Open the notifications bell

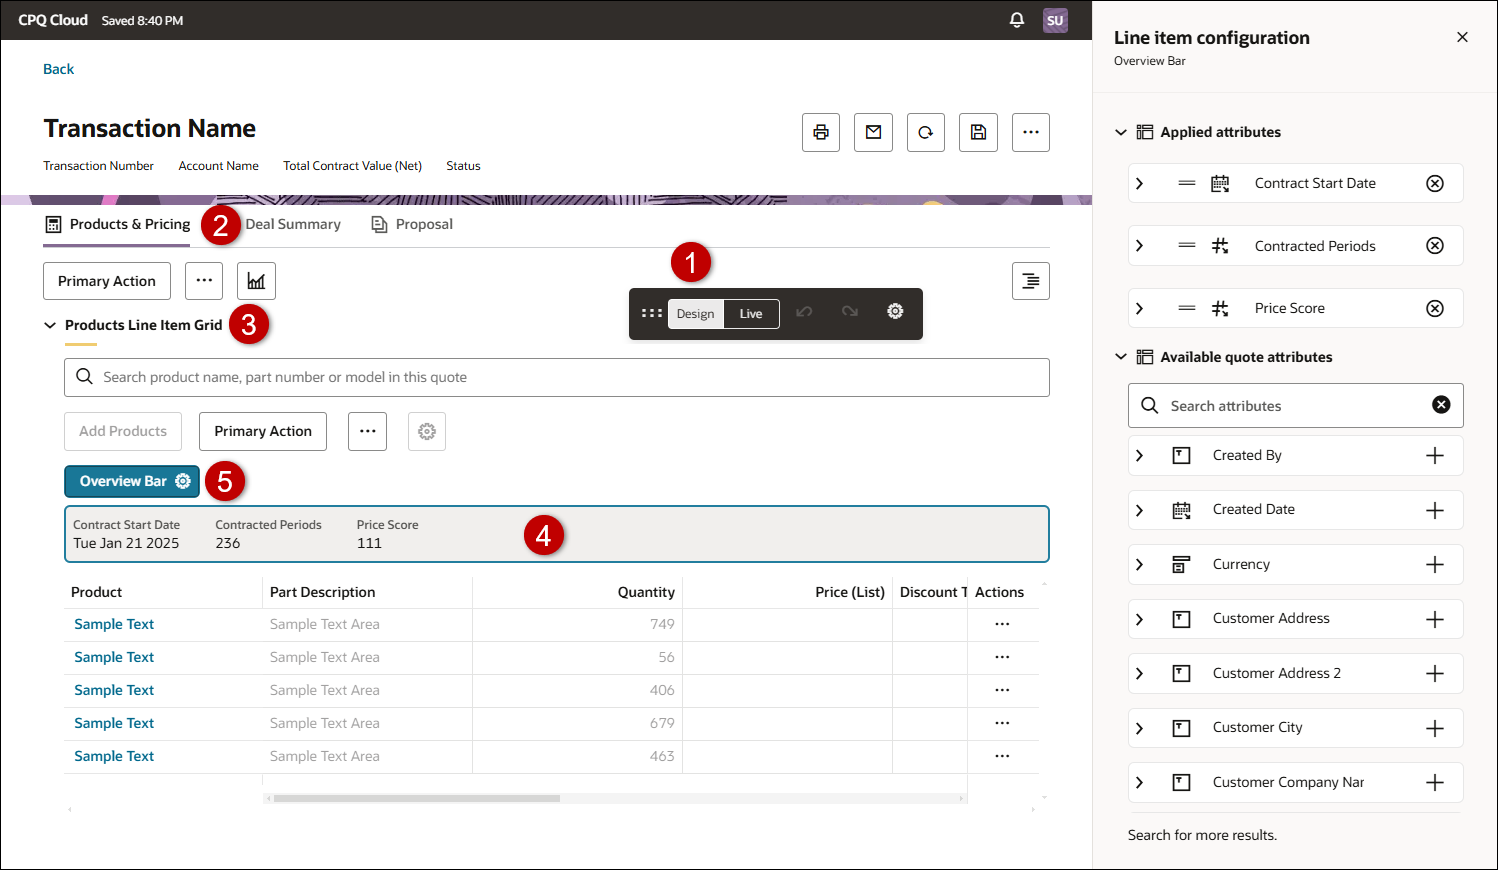(x=1017, y=20)
